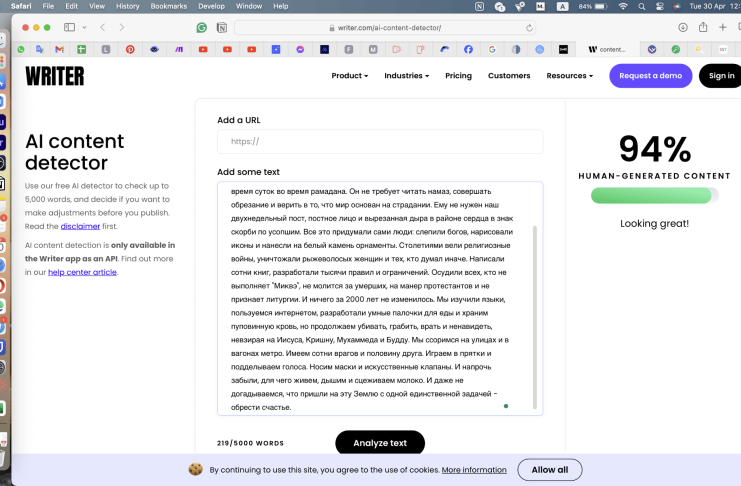The width and height of the screenshot is (741, 486).
Task: Open the Facebook pinned tab
Action: coord(468,49)
